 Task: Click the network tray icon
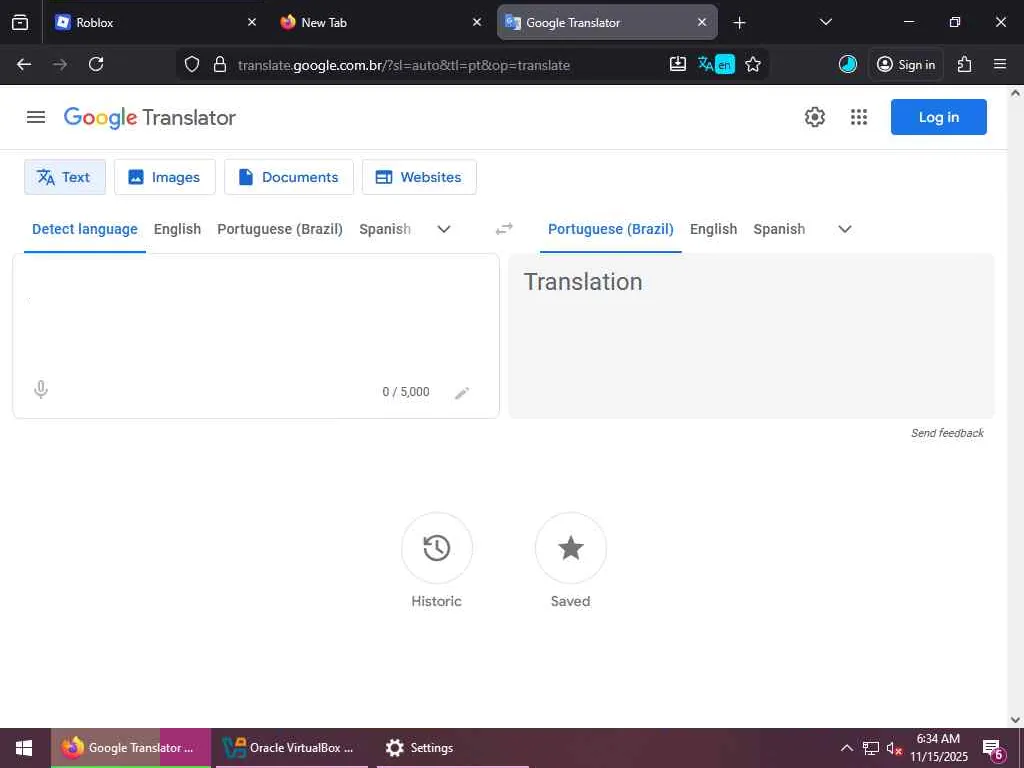click(871, 748)
